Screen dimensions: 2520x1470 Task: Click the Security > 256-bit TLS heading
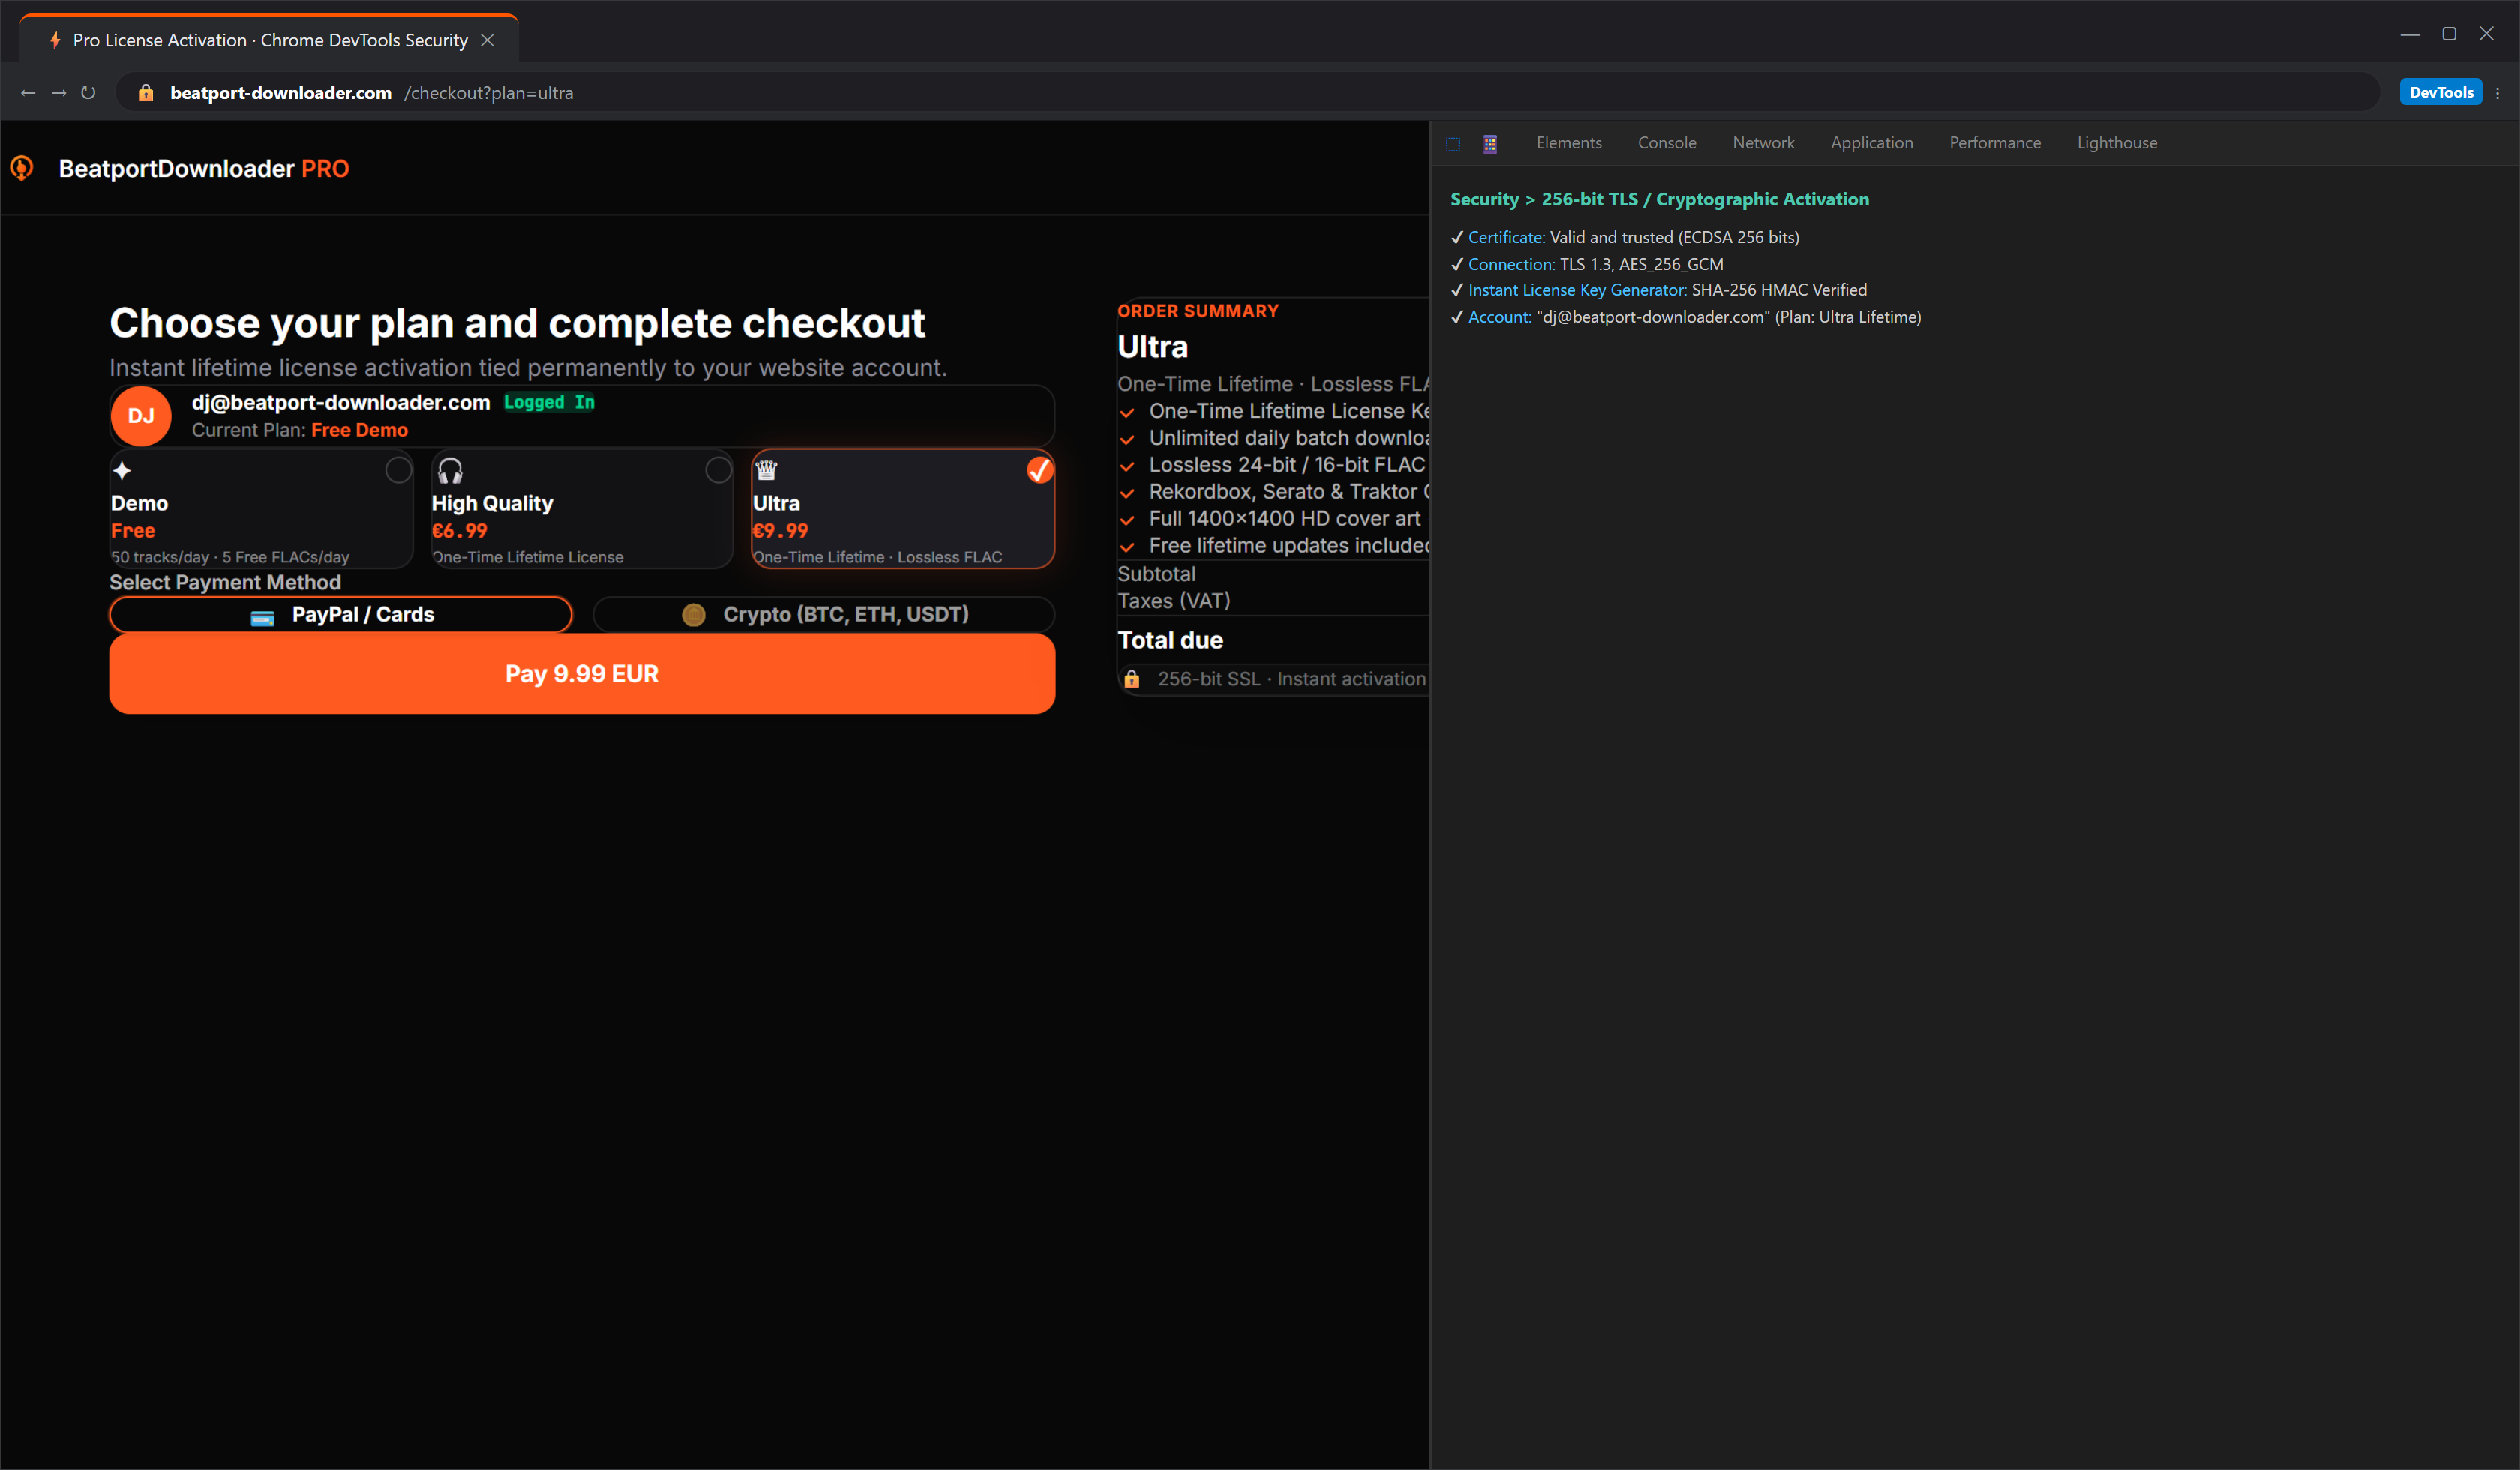[x=1660, y=200]
